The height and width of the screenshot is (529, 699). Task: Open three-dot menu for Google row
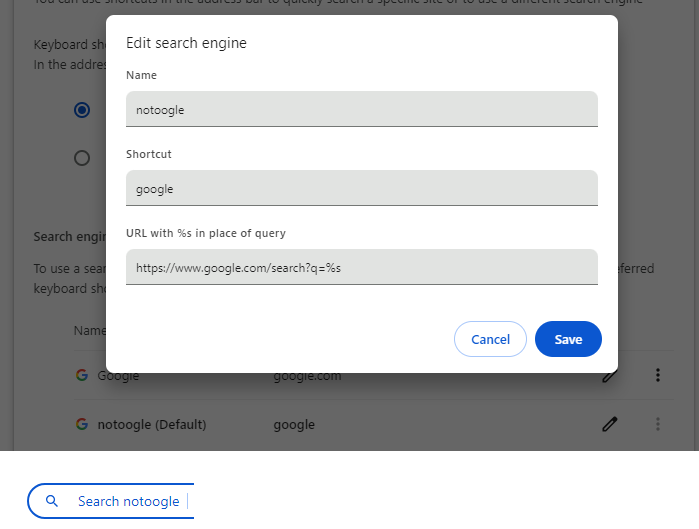[x=658, y=376]
